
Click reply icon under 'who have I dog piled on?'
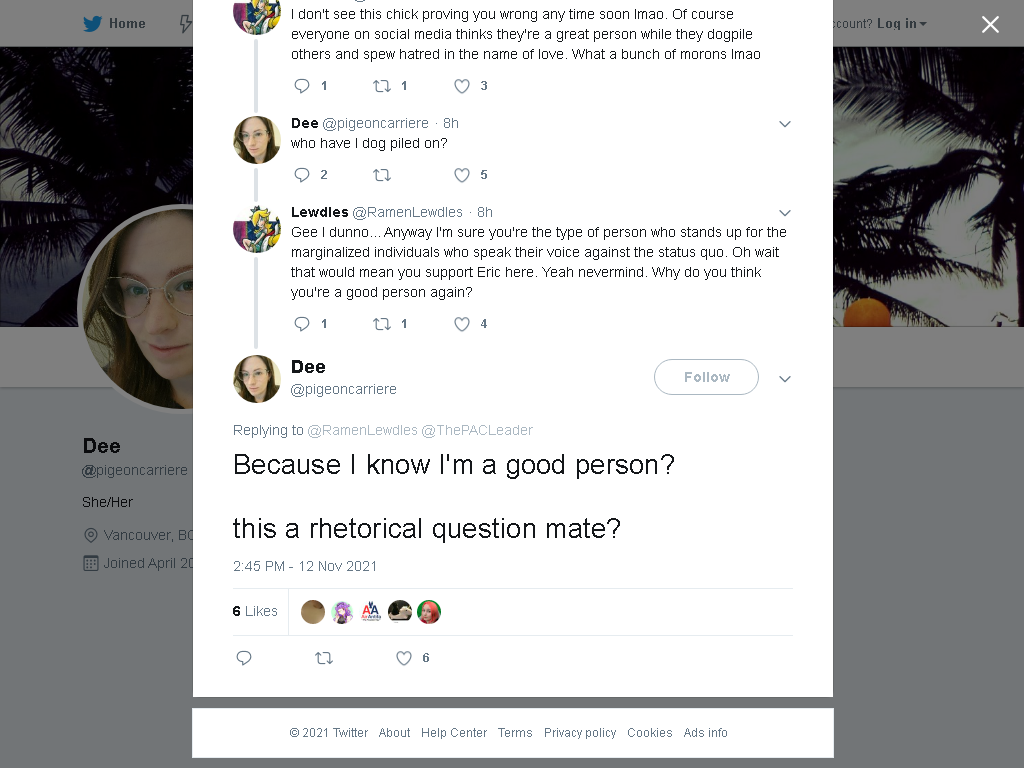pos(302,174)
